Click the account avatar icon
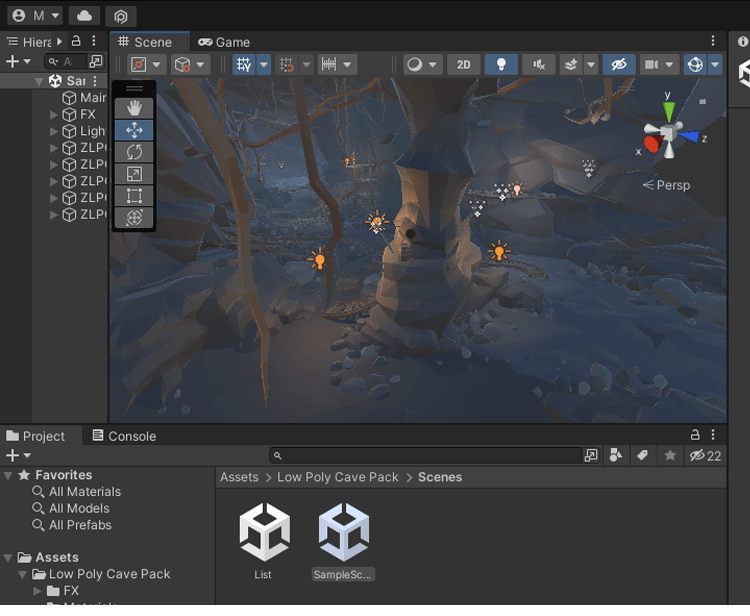750x616 pixels. click(19, 16)
